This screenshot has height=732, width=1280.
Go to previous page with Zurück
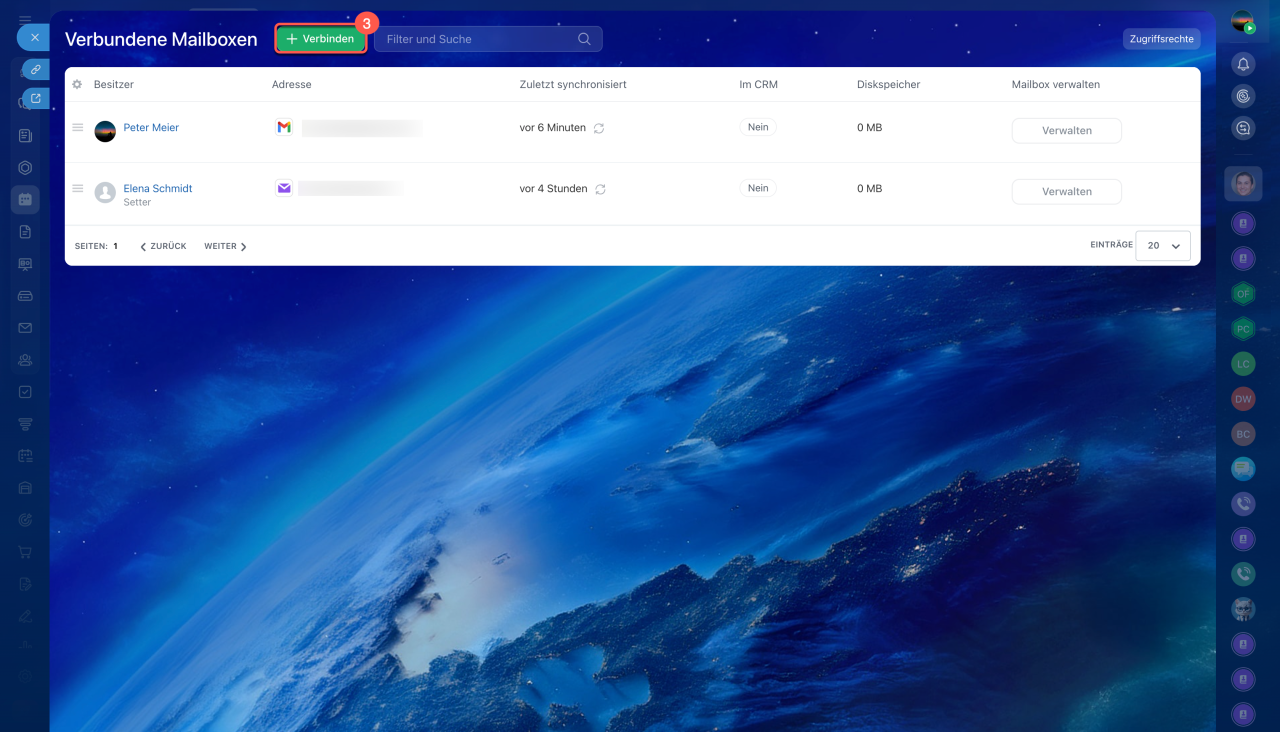[163, 246]
